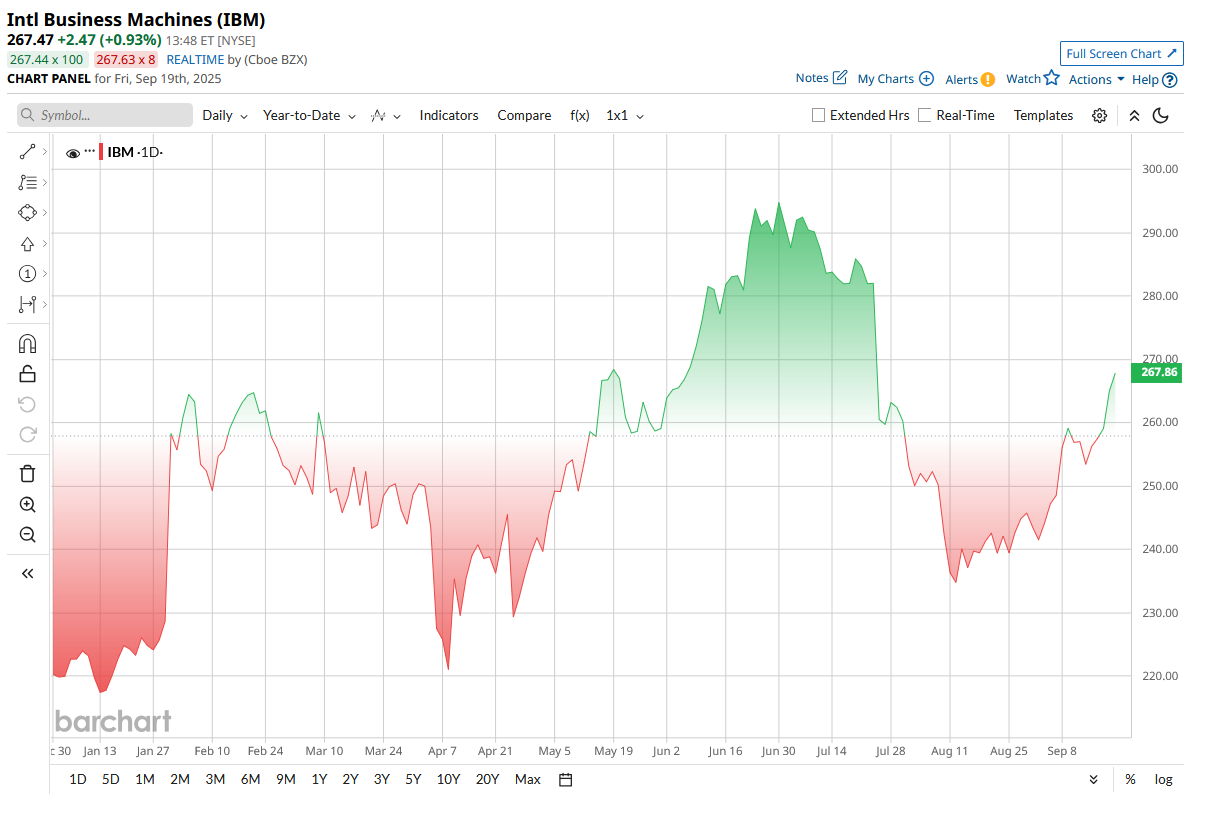Toggle IBM series visibility eye icon
1208x814 pixels.
click(x=72, y=153)
